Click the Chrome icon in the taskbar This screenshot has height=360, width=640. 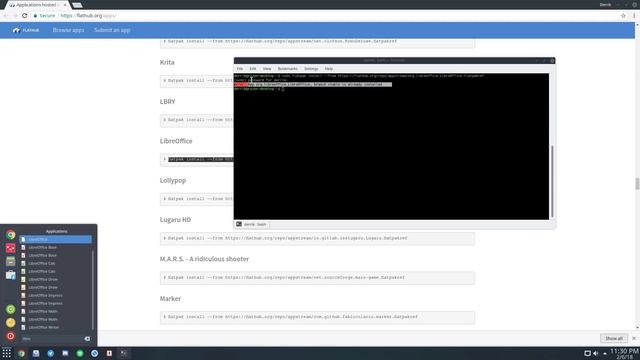click(21, 353)
